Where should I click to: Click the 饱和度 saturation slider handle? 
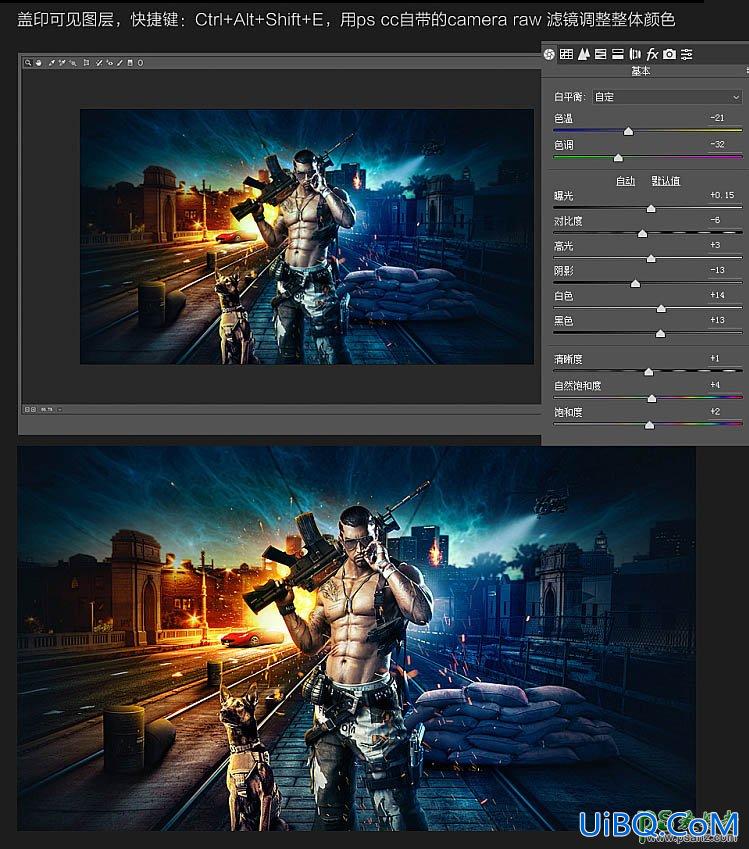[649, 425]
